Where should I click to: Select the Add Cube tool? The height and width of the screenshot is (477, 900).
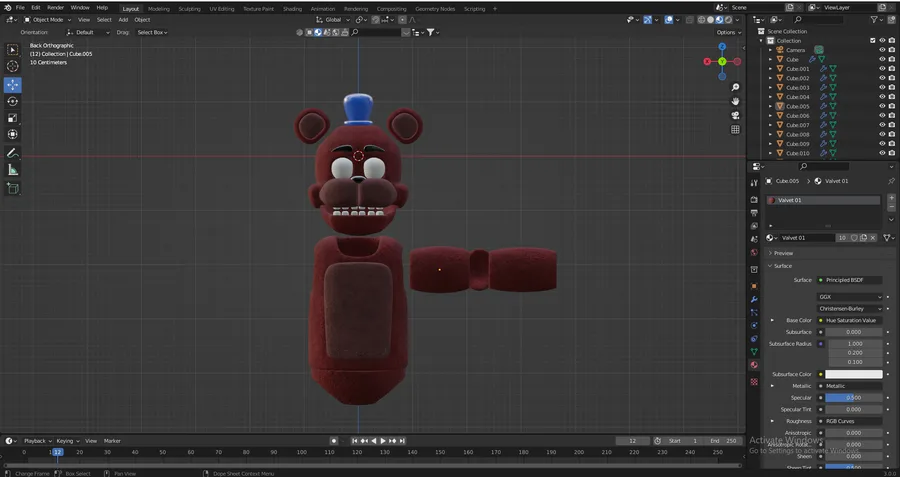13,188
